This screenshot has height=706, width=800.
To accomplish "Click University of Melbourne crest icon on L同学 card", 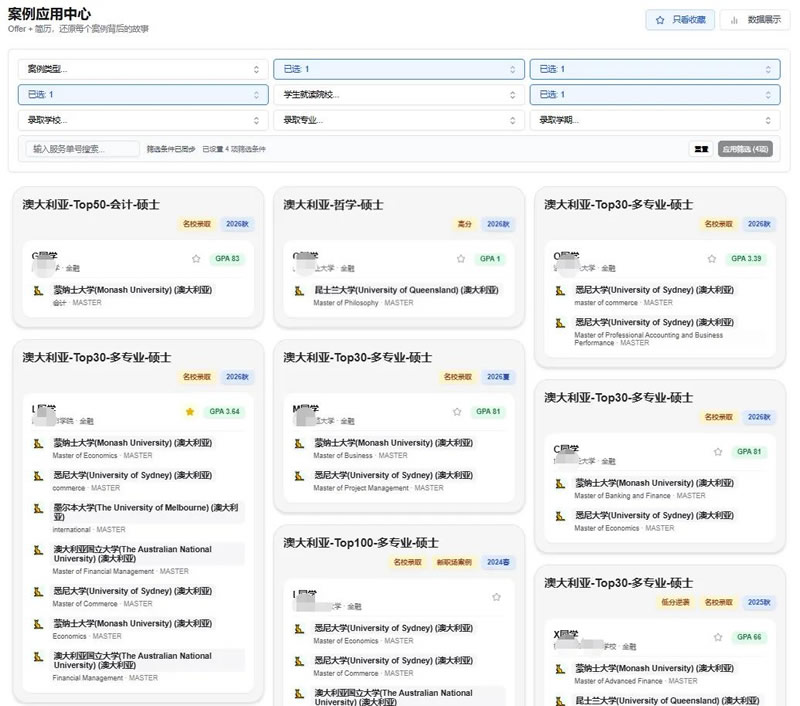I will [38, 508].
